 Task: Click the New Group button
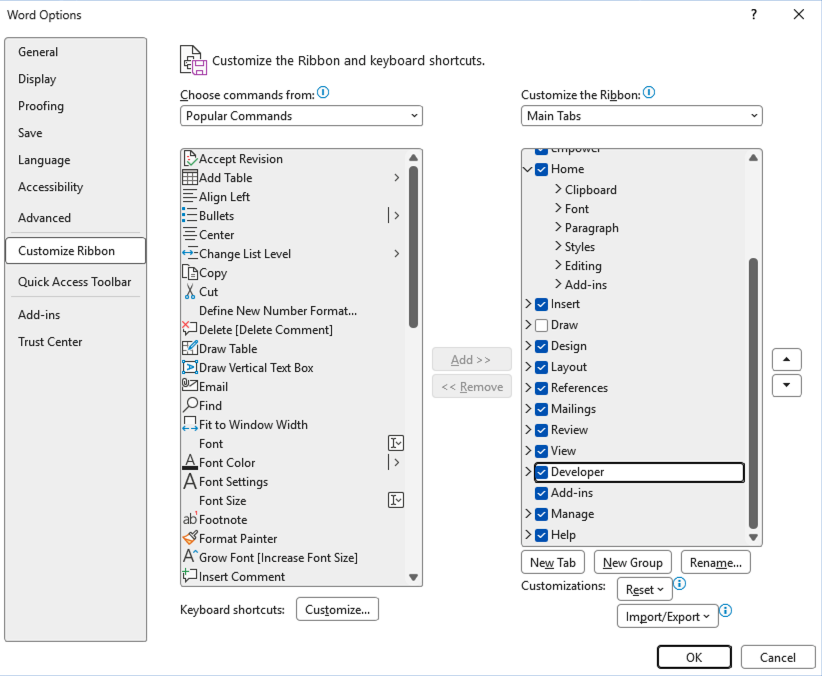[x=632, y=562]
